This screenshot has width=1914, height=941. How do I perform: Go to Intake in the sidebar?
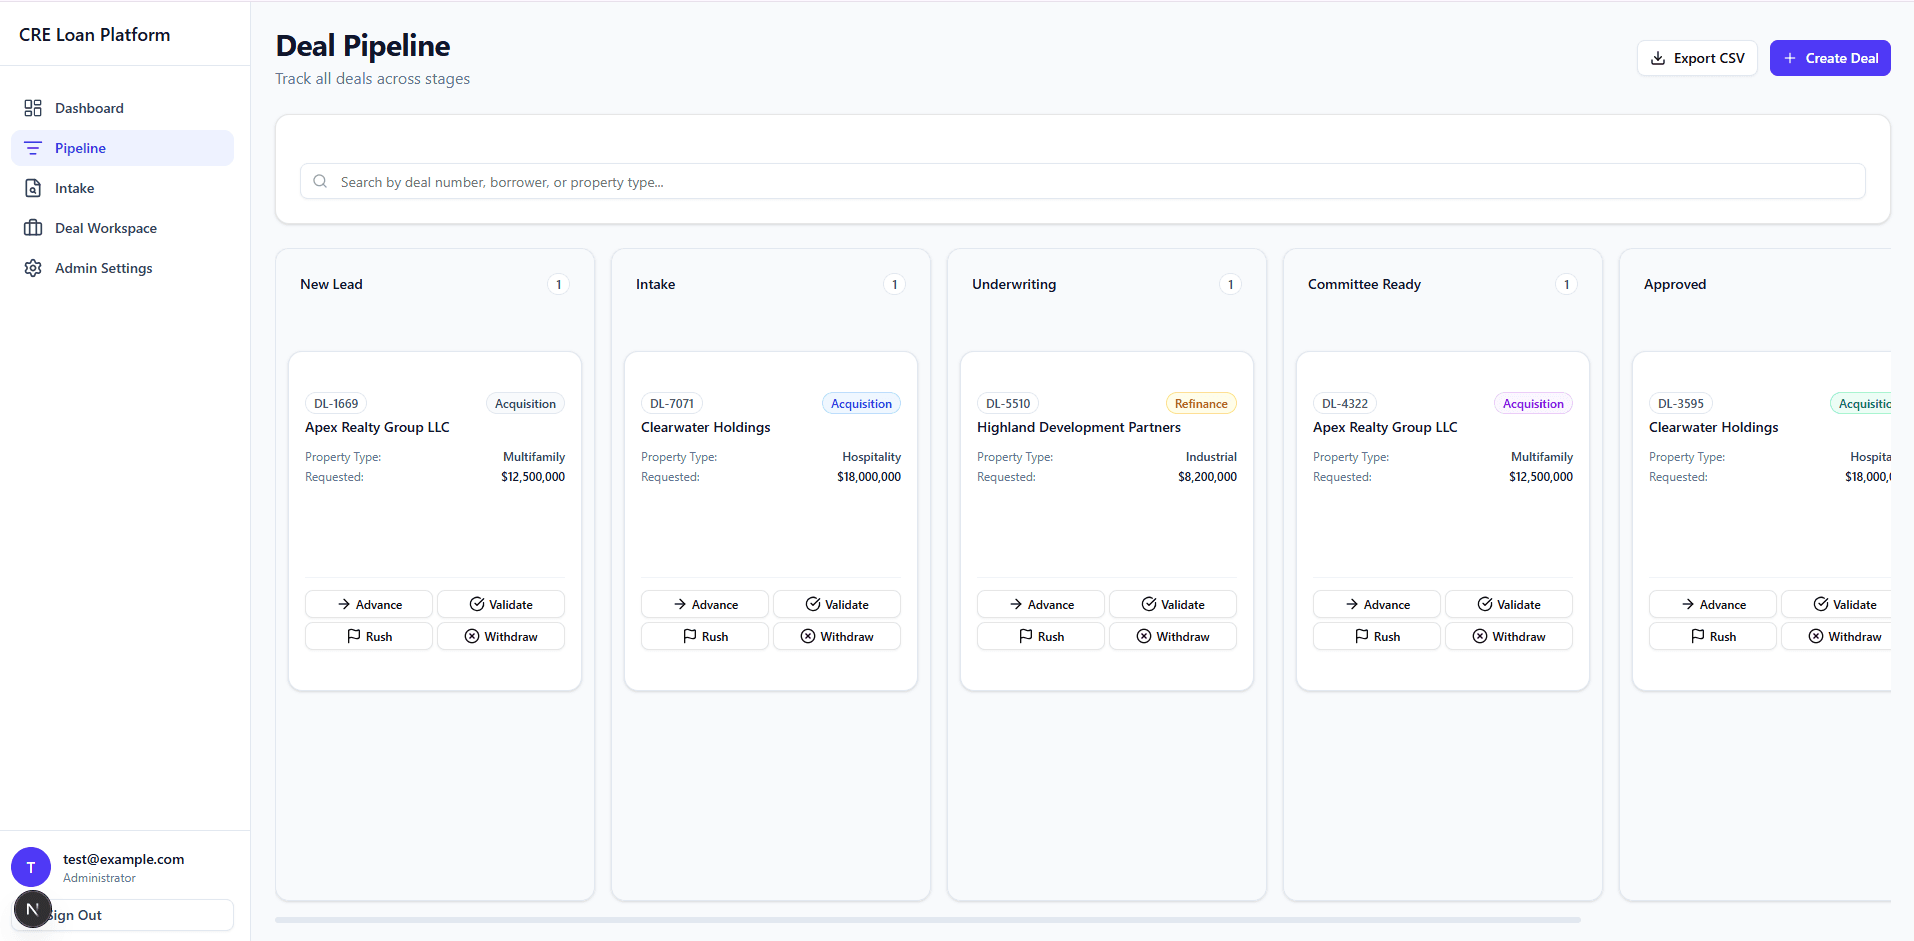coord(122,188)
